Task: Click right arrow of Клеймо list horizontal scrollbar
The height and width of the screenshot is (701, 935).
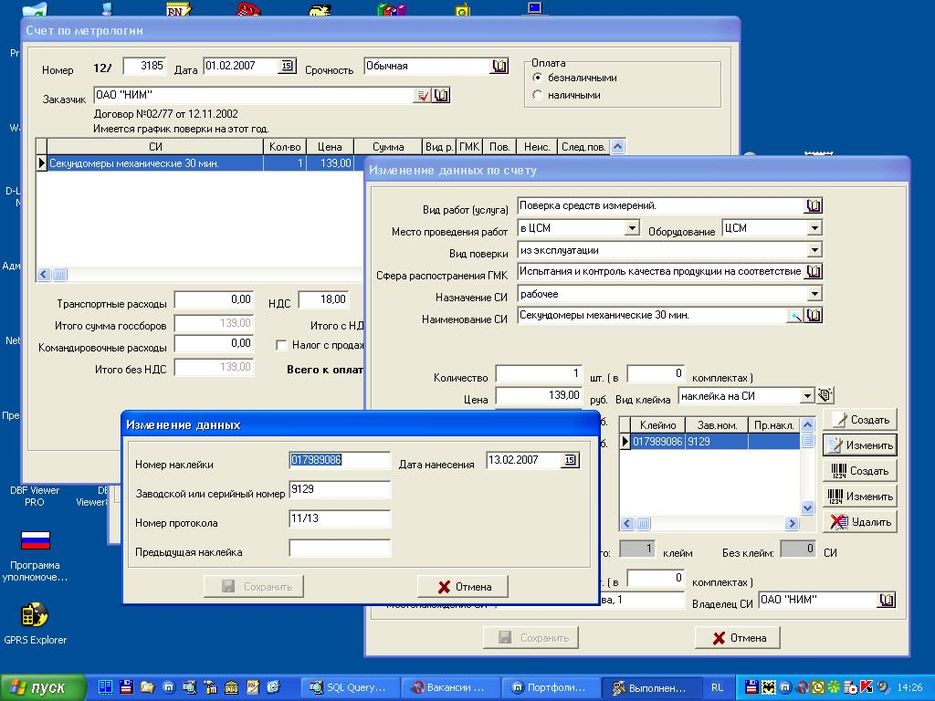Action: pos(792,523)
